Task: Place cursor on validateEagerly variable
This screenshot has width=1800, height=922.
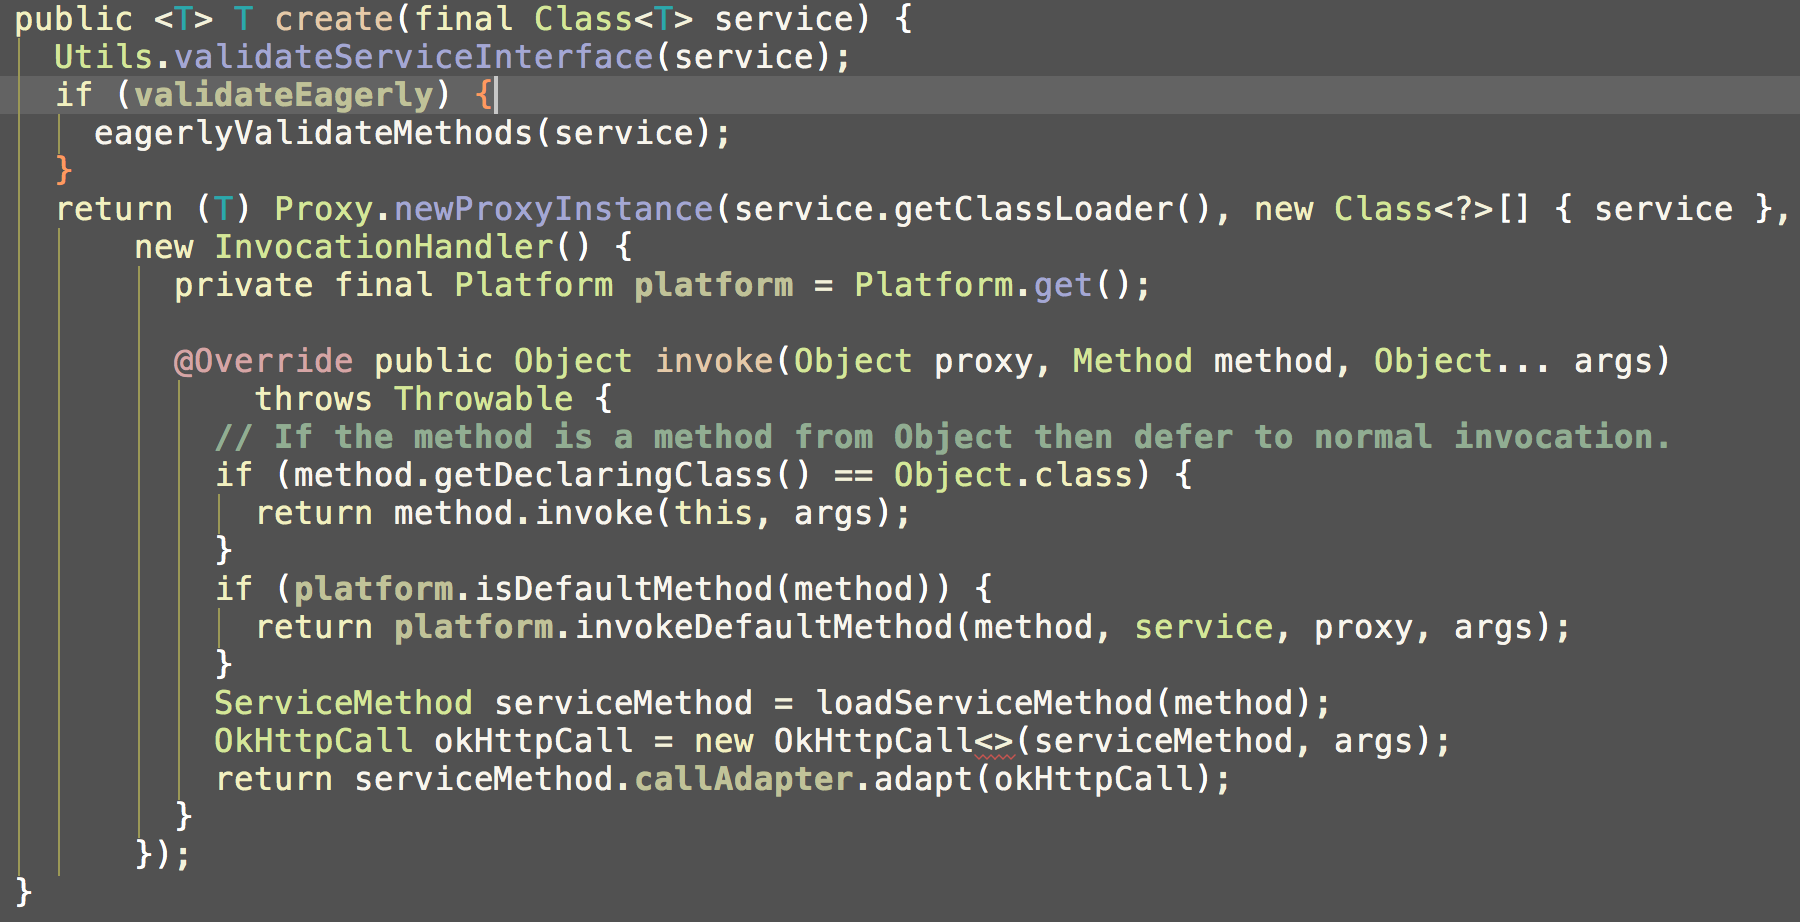Action: tap(284, 95)
